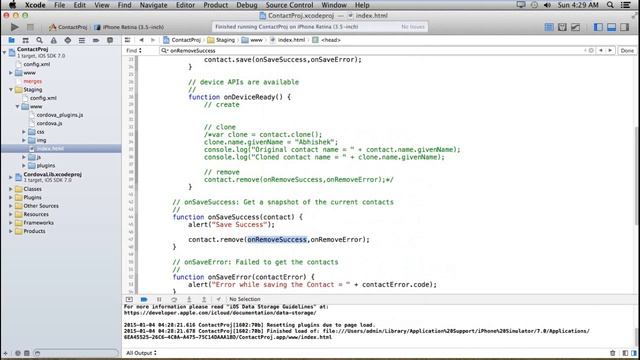Click the Staging jump bar segment

pos(221,40)
